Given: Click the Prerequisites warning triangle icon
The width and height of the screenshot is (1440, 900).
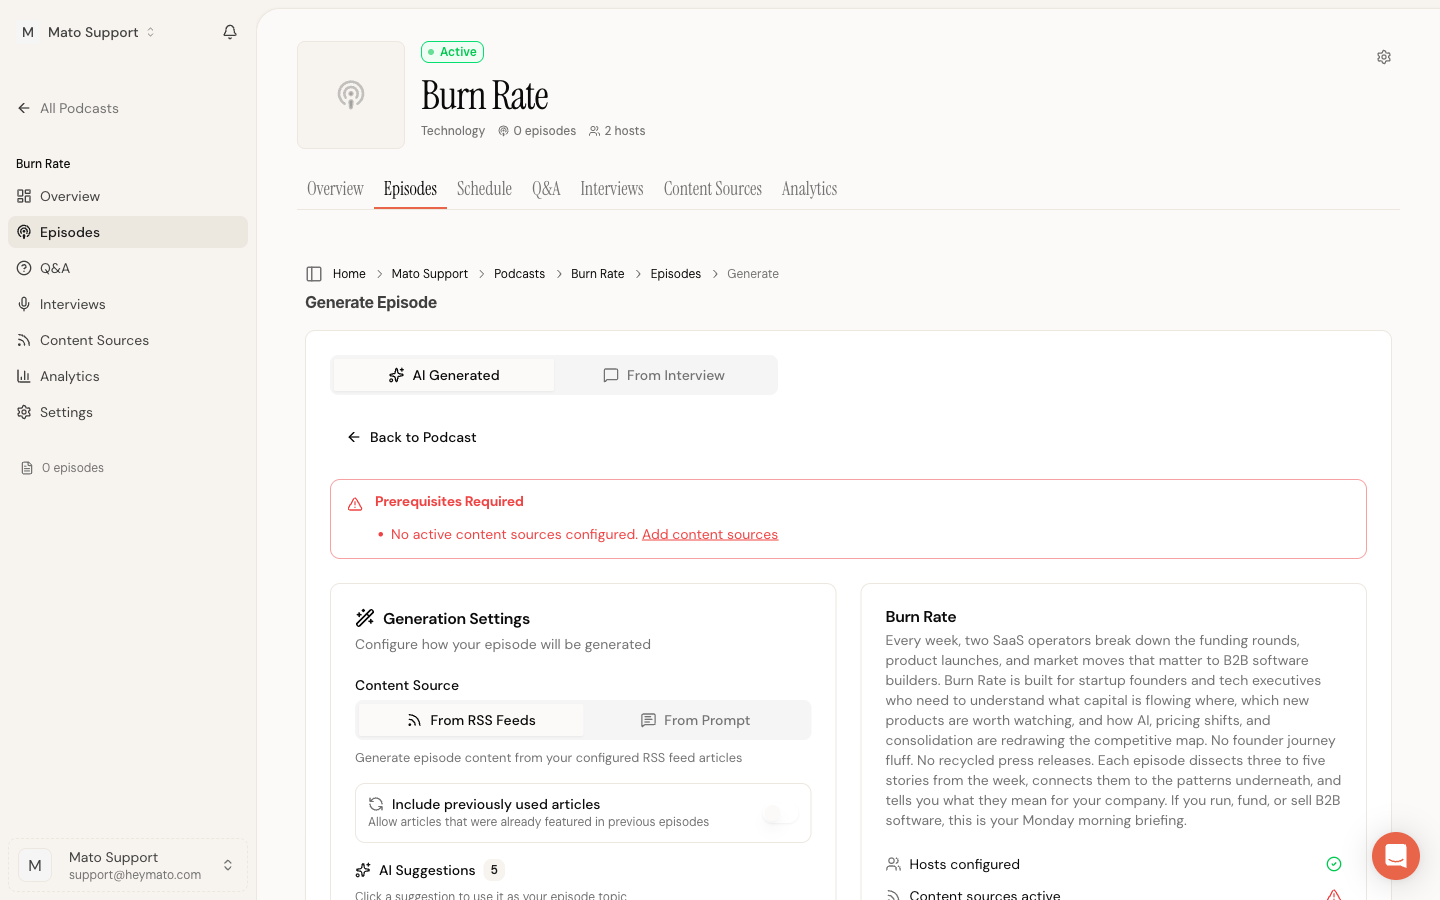Looking at the screenshot, I should coord(355,504).
